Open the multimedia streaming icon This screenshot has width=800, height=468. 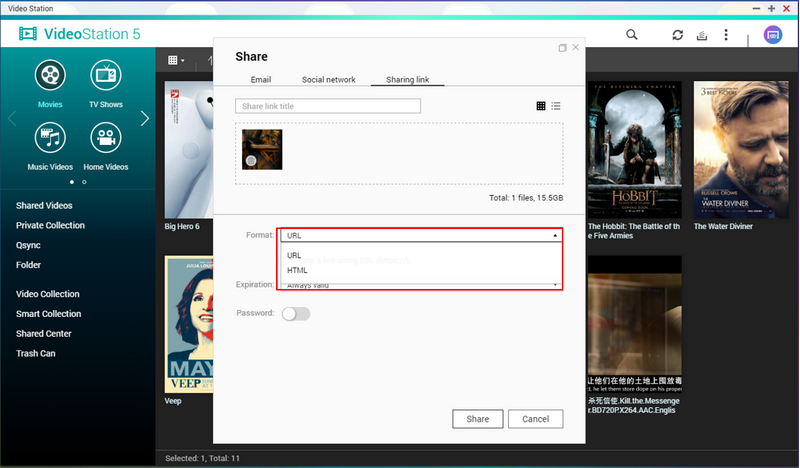702,35
